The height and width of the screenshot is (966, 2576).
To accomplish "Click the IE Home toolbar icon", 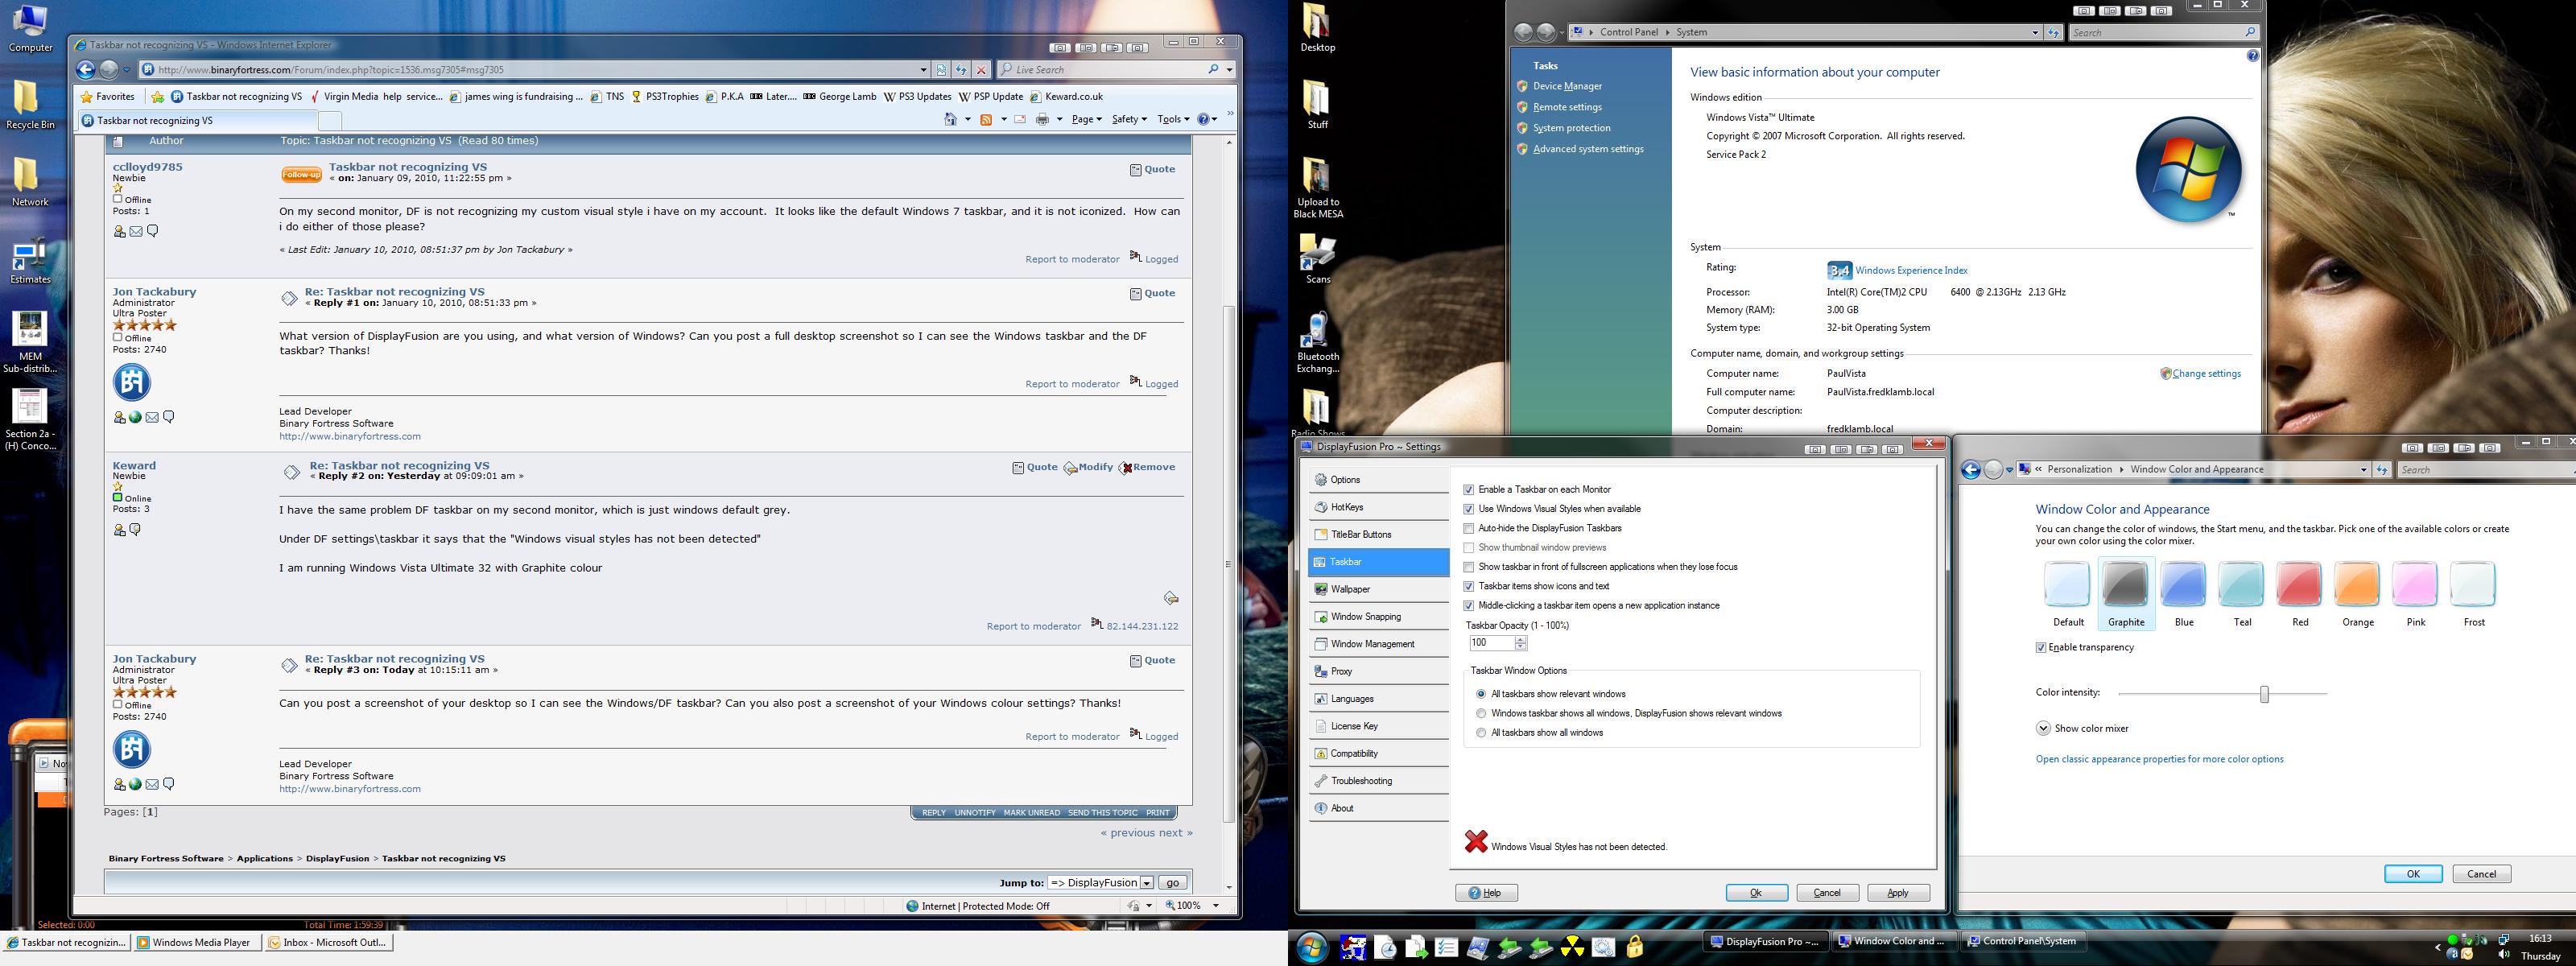I will pyautogui.click(x=950, y=120).
